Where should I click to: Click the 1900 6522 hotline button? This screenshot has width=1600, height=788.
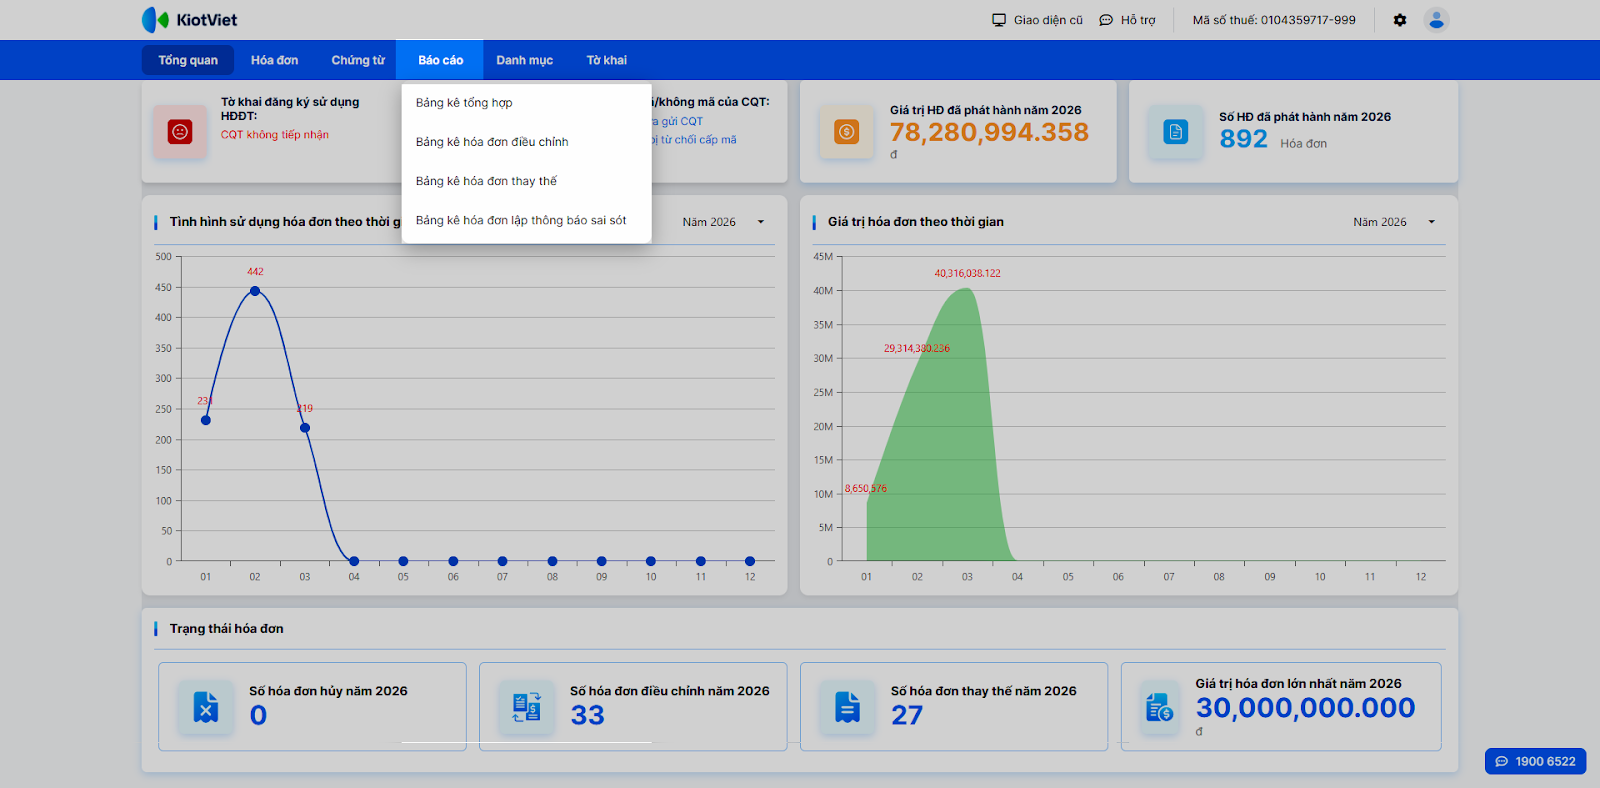[1535, 761]
